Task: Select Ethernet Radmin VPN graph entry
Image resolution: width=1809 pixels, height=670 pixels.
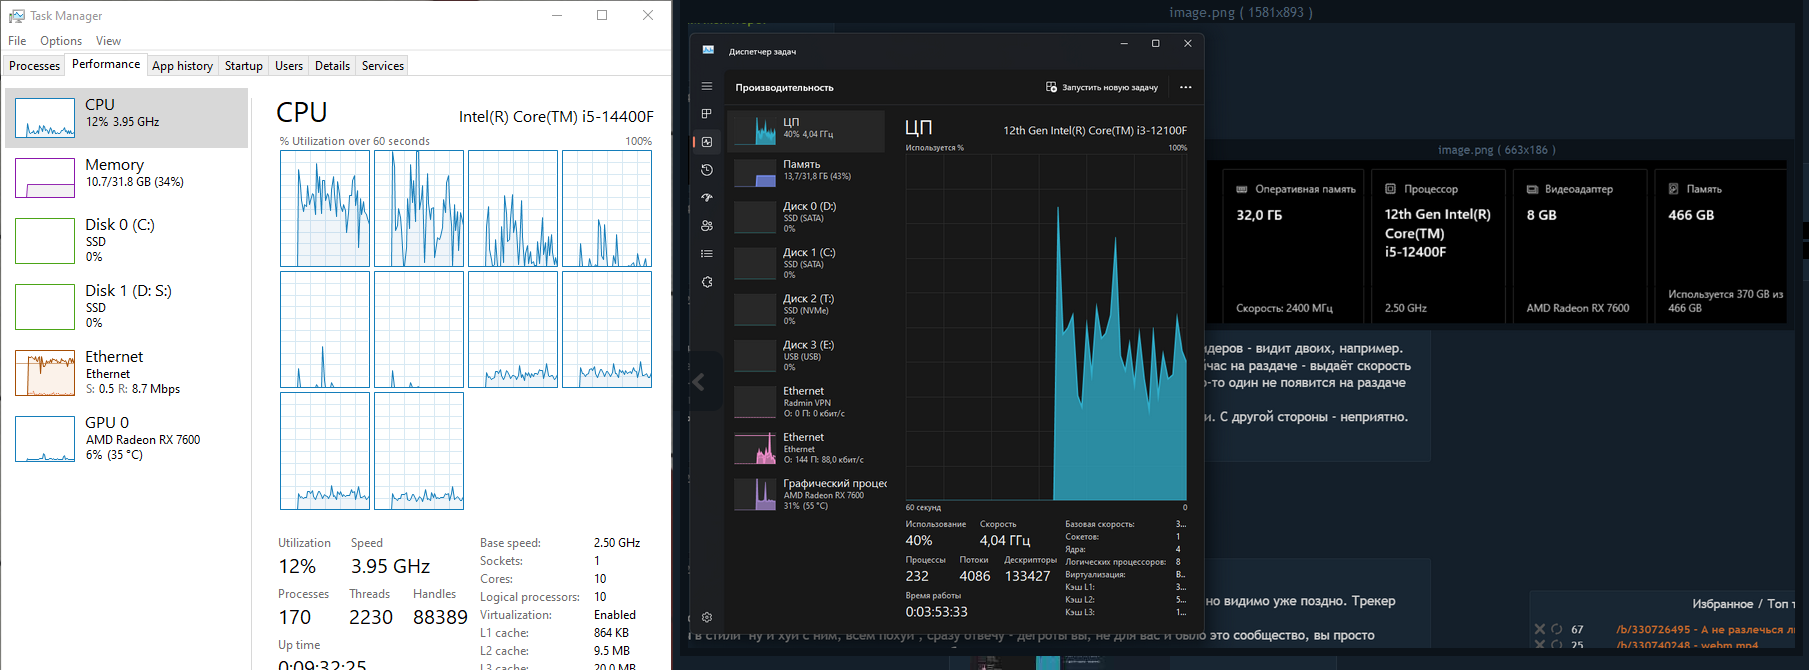Action: click(x=806, y=401)
